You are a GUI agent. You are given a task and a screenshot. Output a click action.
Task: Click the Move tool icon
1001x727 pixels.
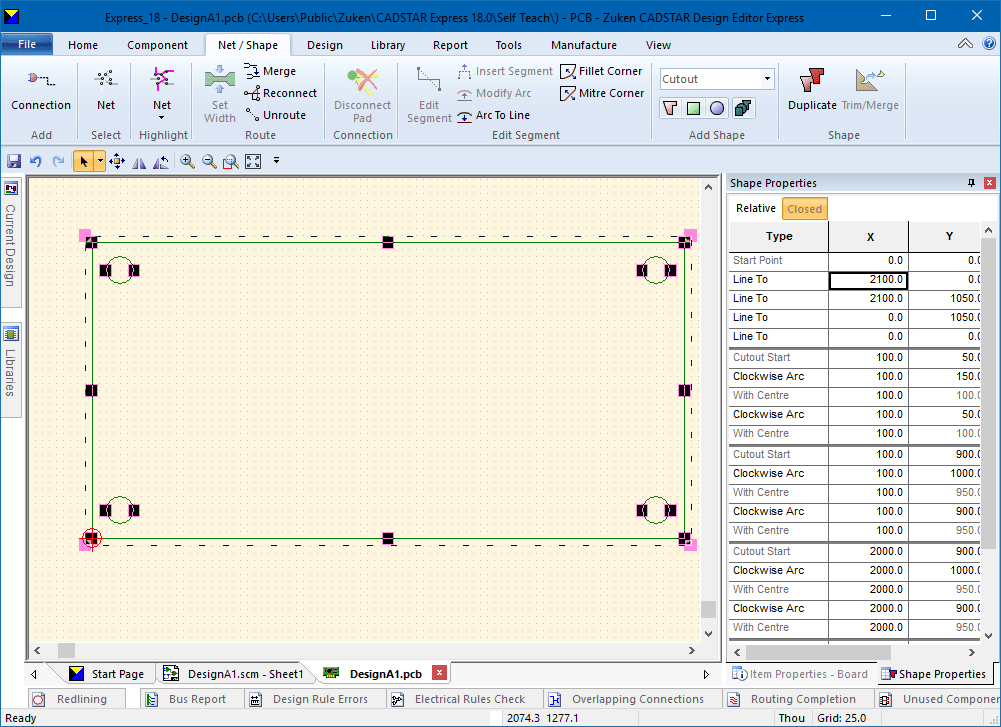(117, 161)
